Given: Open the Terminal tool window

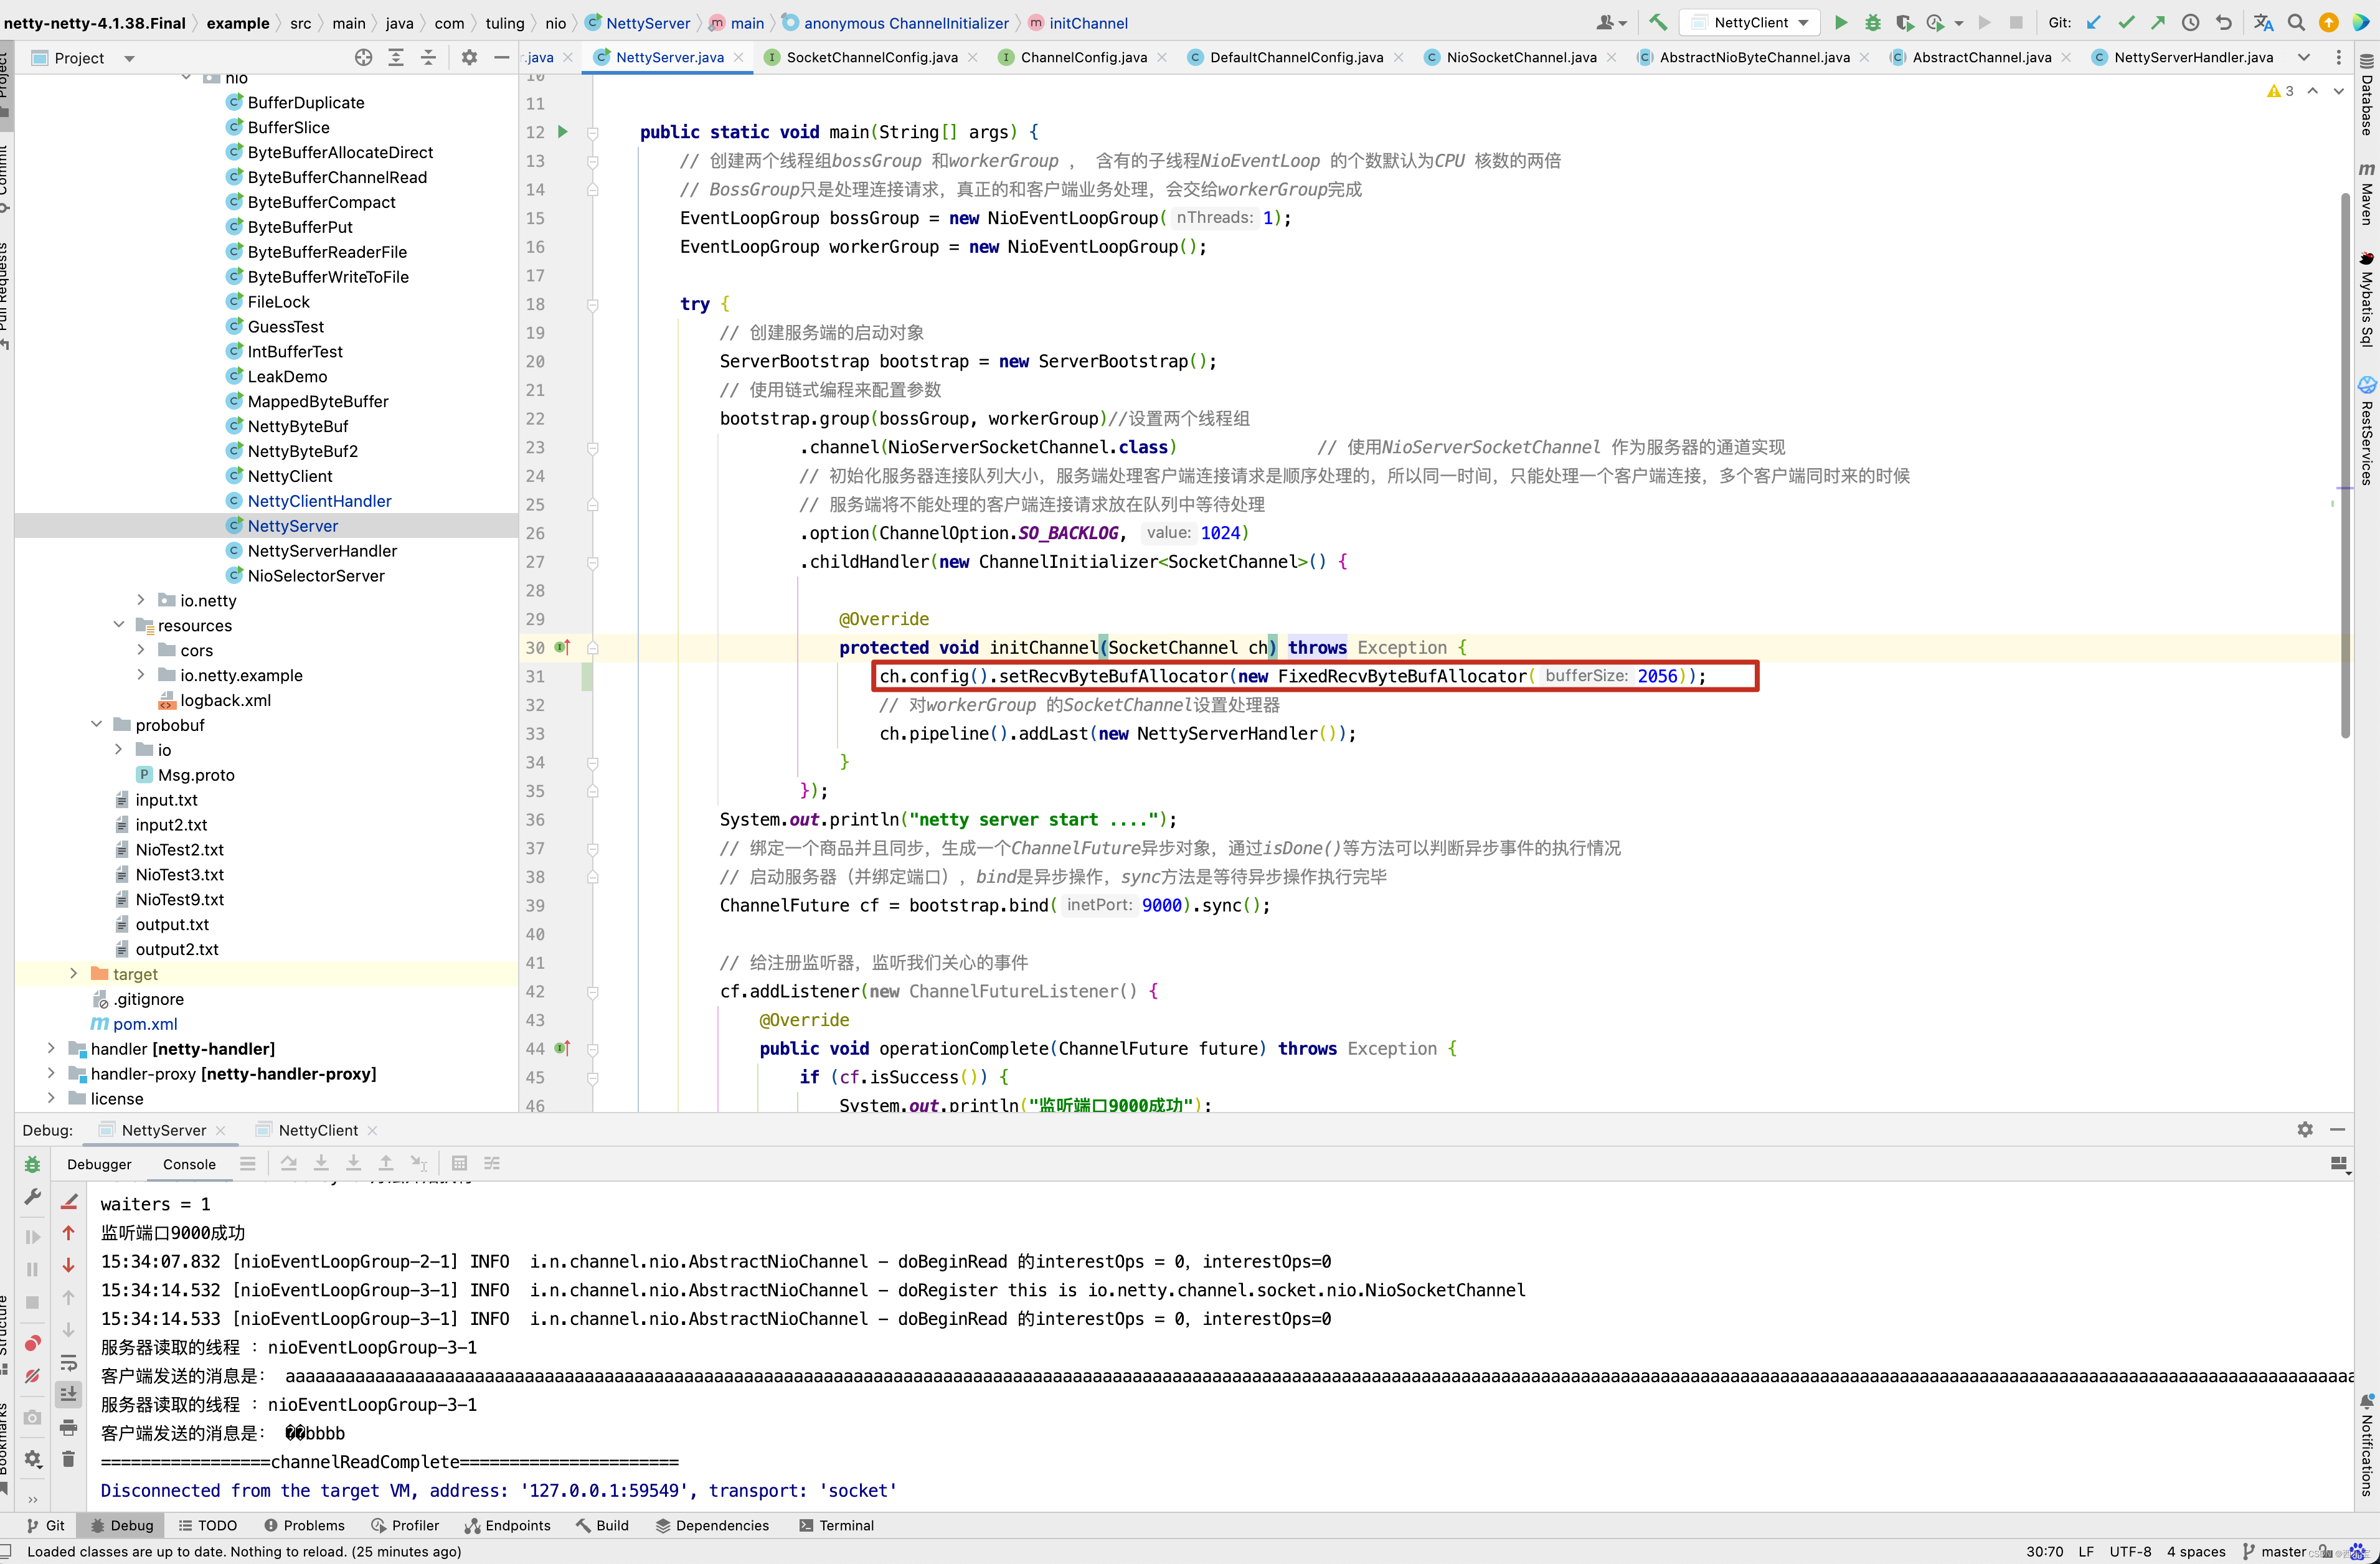Looking at the screenshot, I should [836, 1525].
